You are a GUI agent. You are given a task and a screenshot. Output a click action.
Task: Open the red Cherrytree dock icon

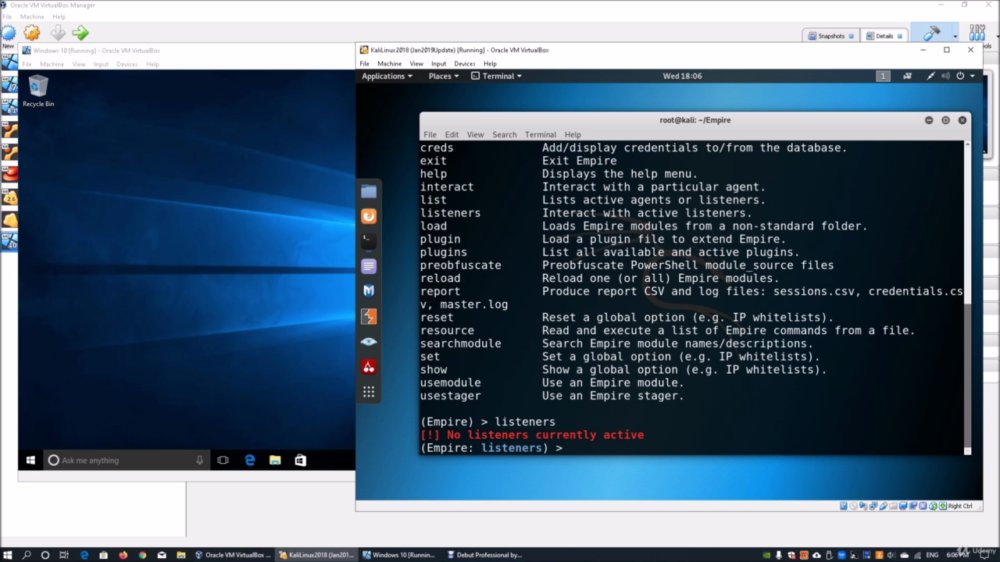click(x=369, y=367)
